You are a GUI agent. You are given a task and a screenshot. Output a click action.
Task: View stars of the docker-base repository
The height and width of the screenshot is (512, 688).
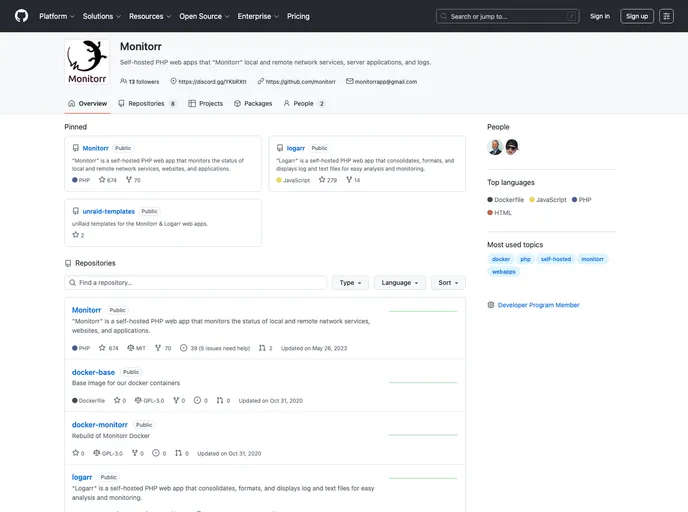pyautogui.click(x=120, y=400)
